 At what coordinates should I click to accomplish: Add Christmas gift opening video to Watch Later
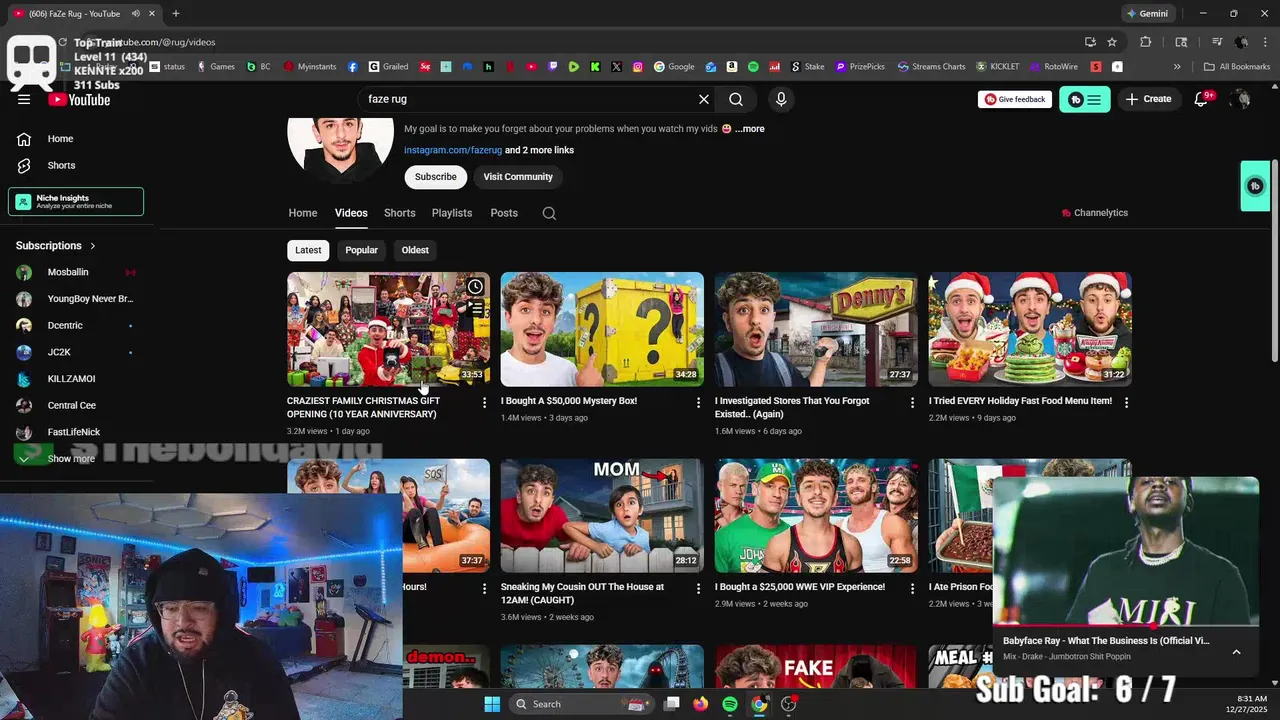[475, 287]
